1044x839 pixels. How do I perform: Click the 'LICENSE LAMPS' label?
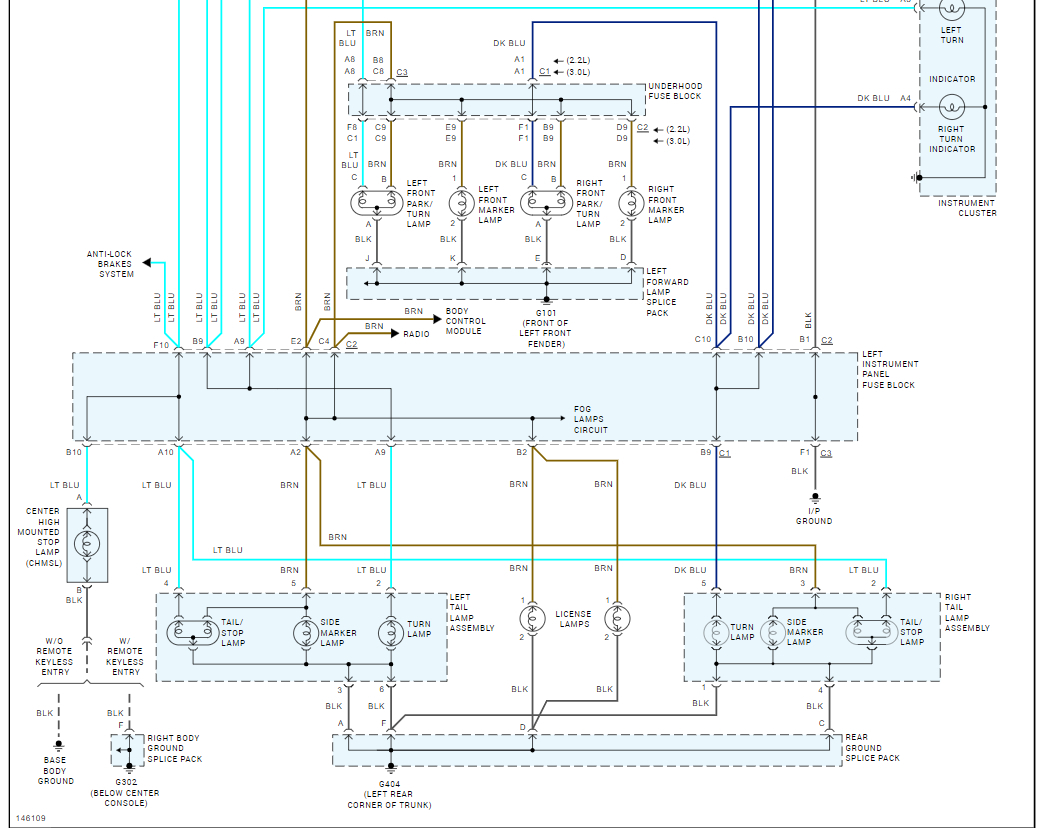click(573, 619)
